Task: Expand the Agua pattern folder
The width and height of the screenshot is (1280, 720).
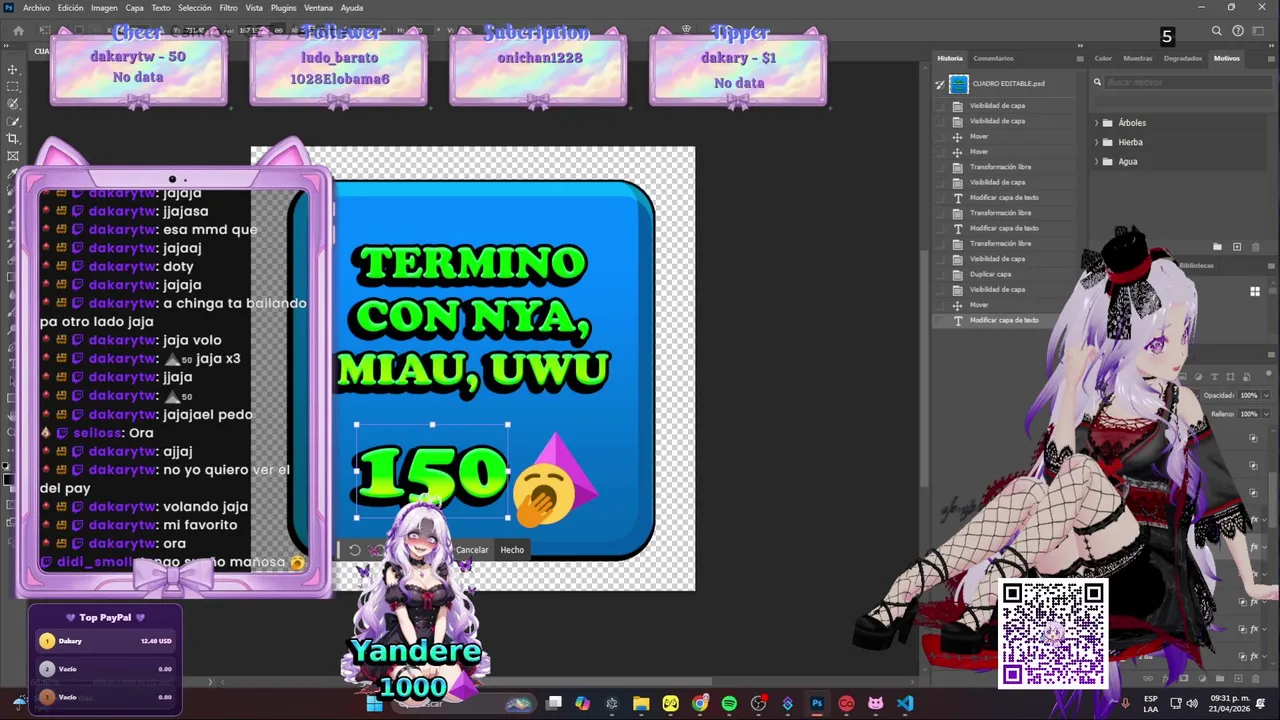Action: [x=1096, y=161]
